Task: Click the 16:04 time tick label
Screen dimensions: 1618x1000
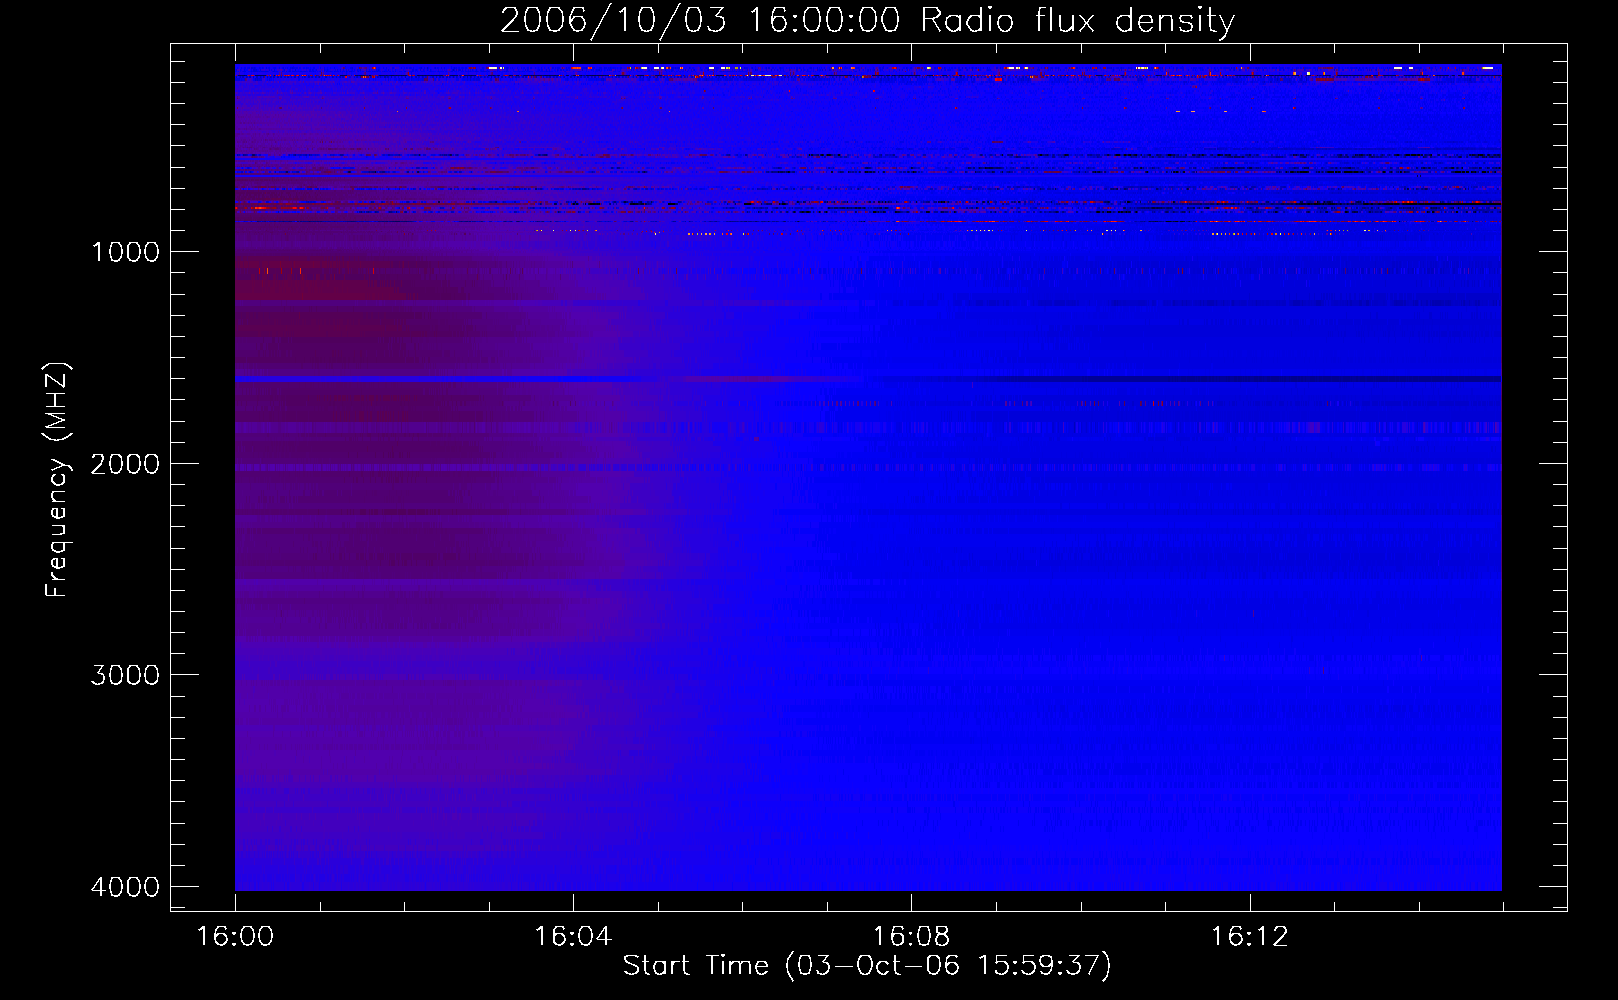Action: (573, 937)
